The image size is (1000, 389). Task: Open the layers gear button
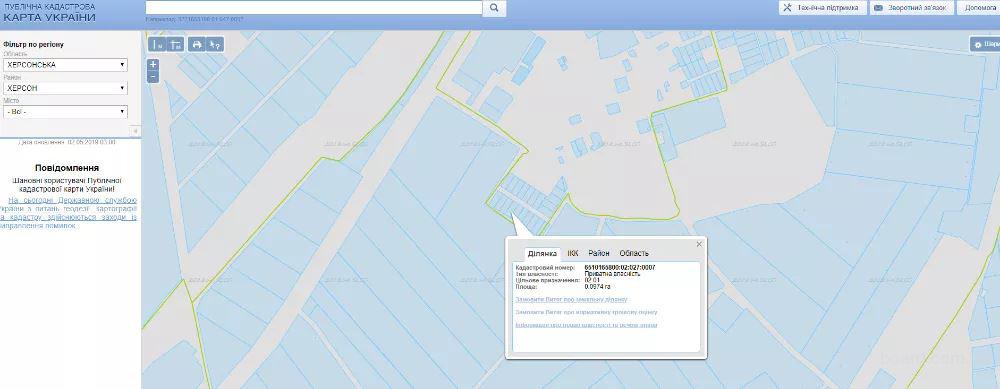[985, 44]
